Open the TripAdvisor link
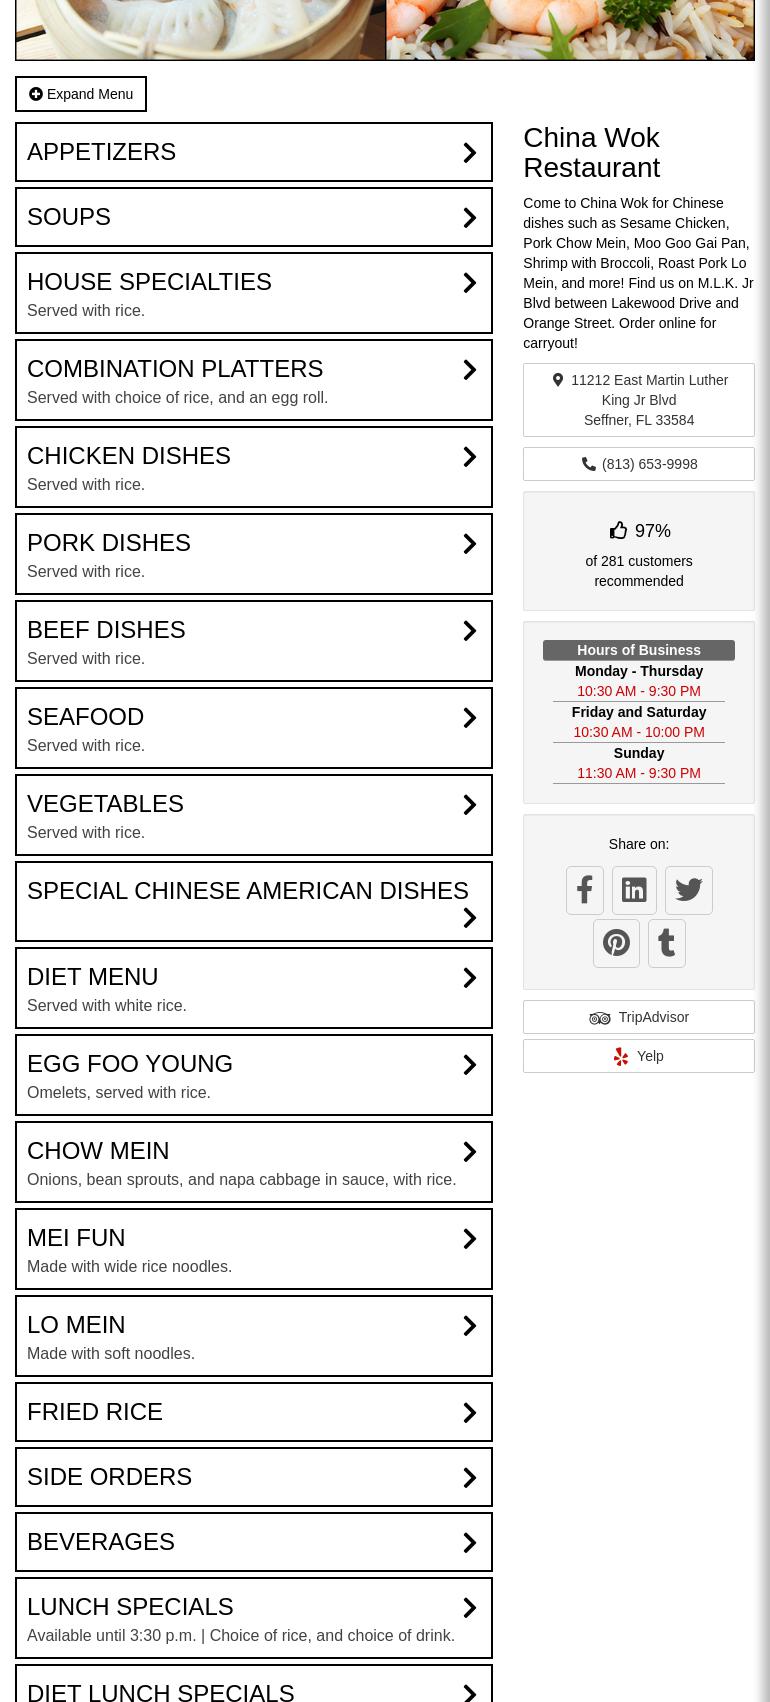Image resolution: width=770 pixels, height=1702 pixels. (639, 1017)
